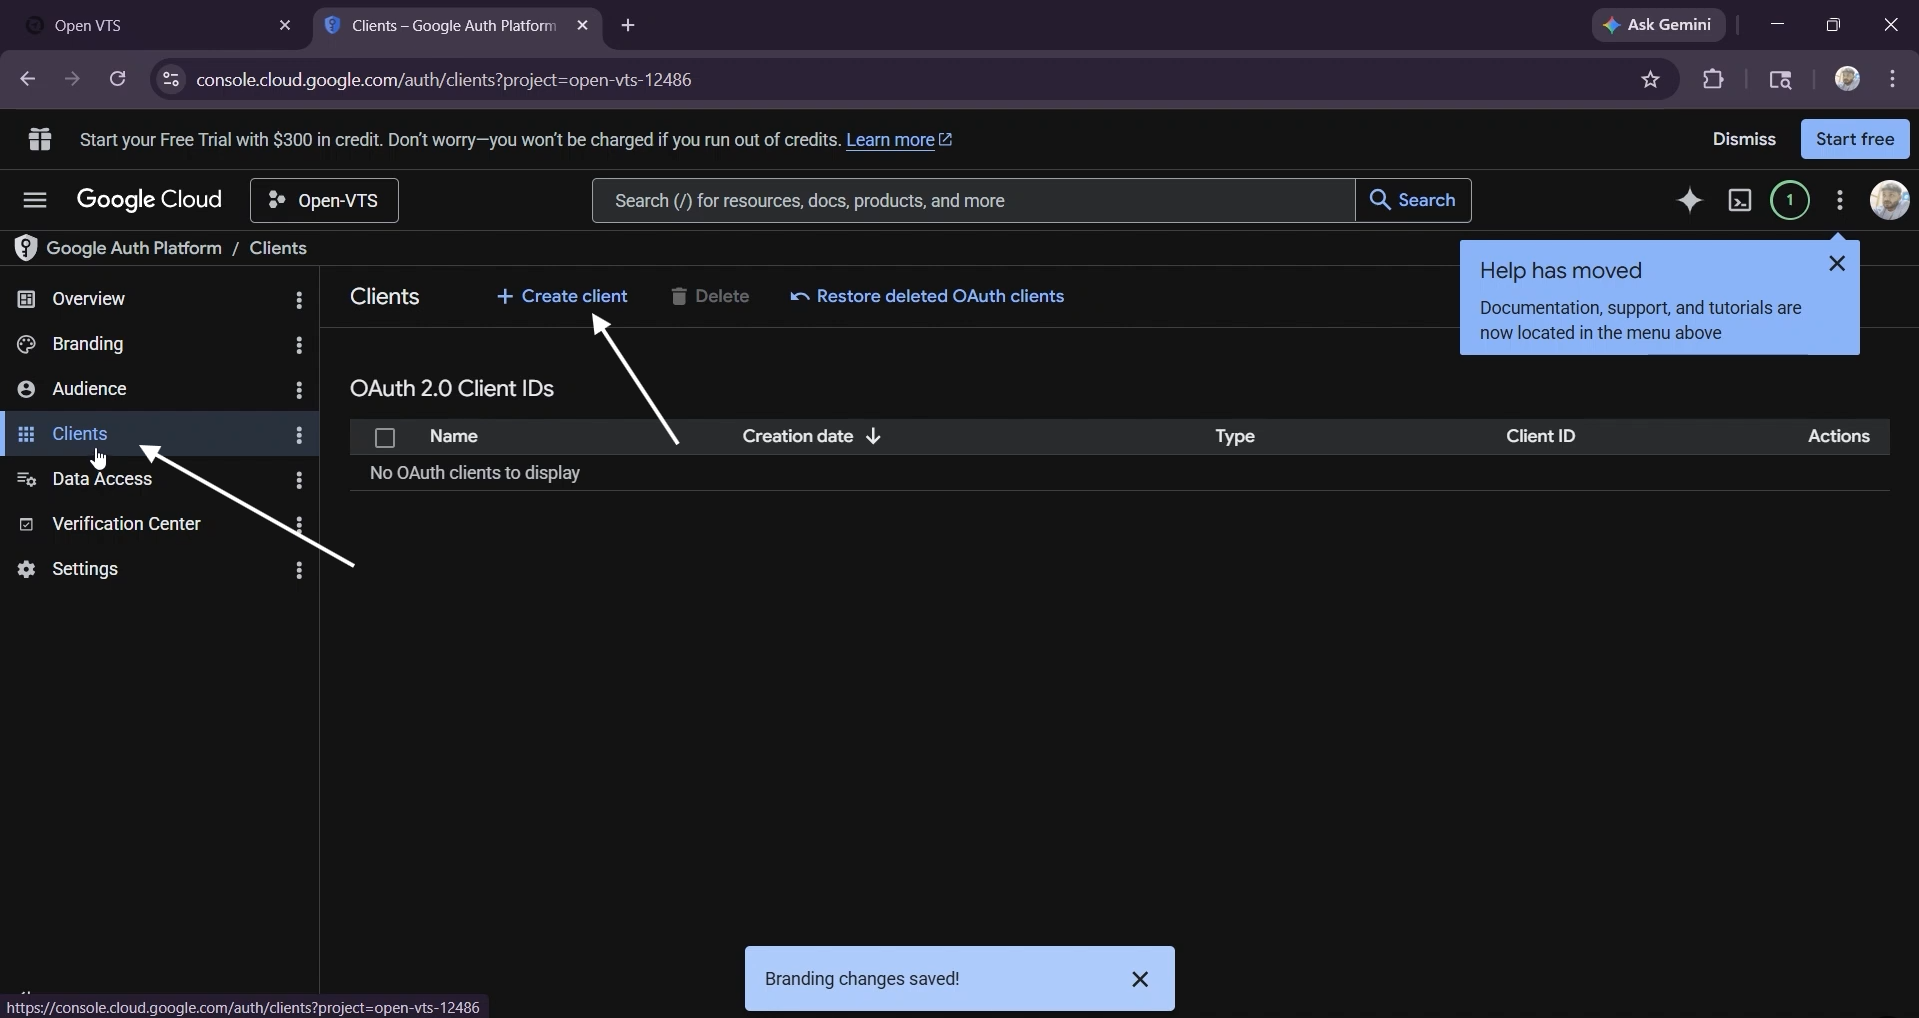Open the header three-dot settings menu

[1840, 201]
